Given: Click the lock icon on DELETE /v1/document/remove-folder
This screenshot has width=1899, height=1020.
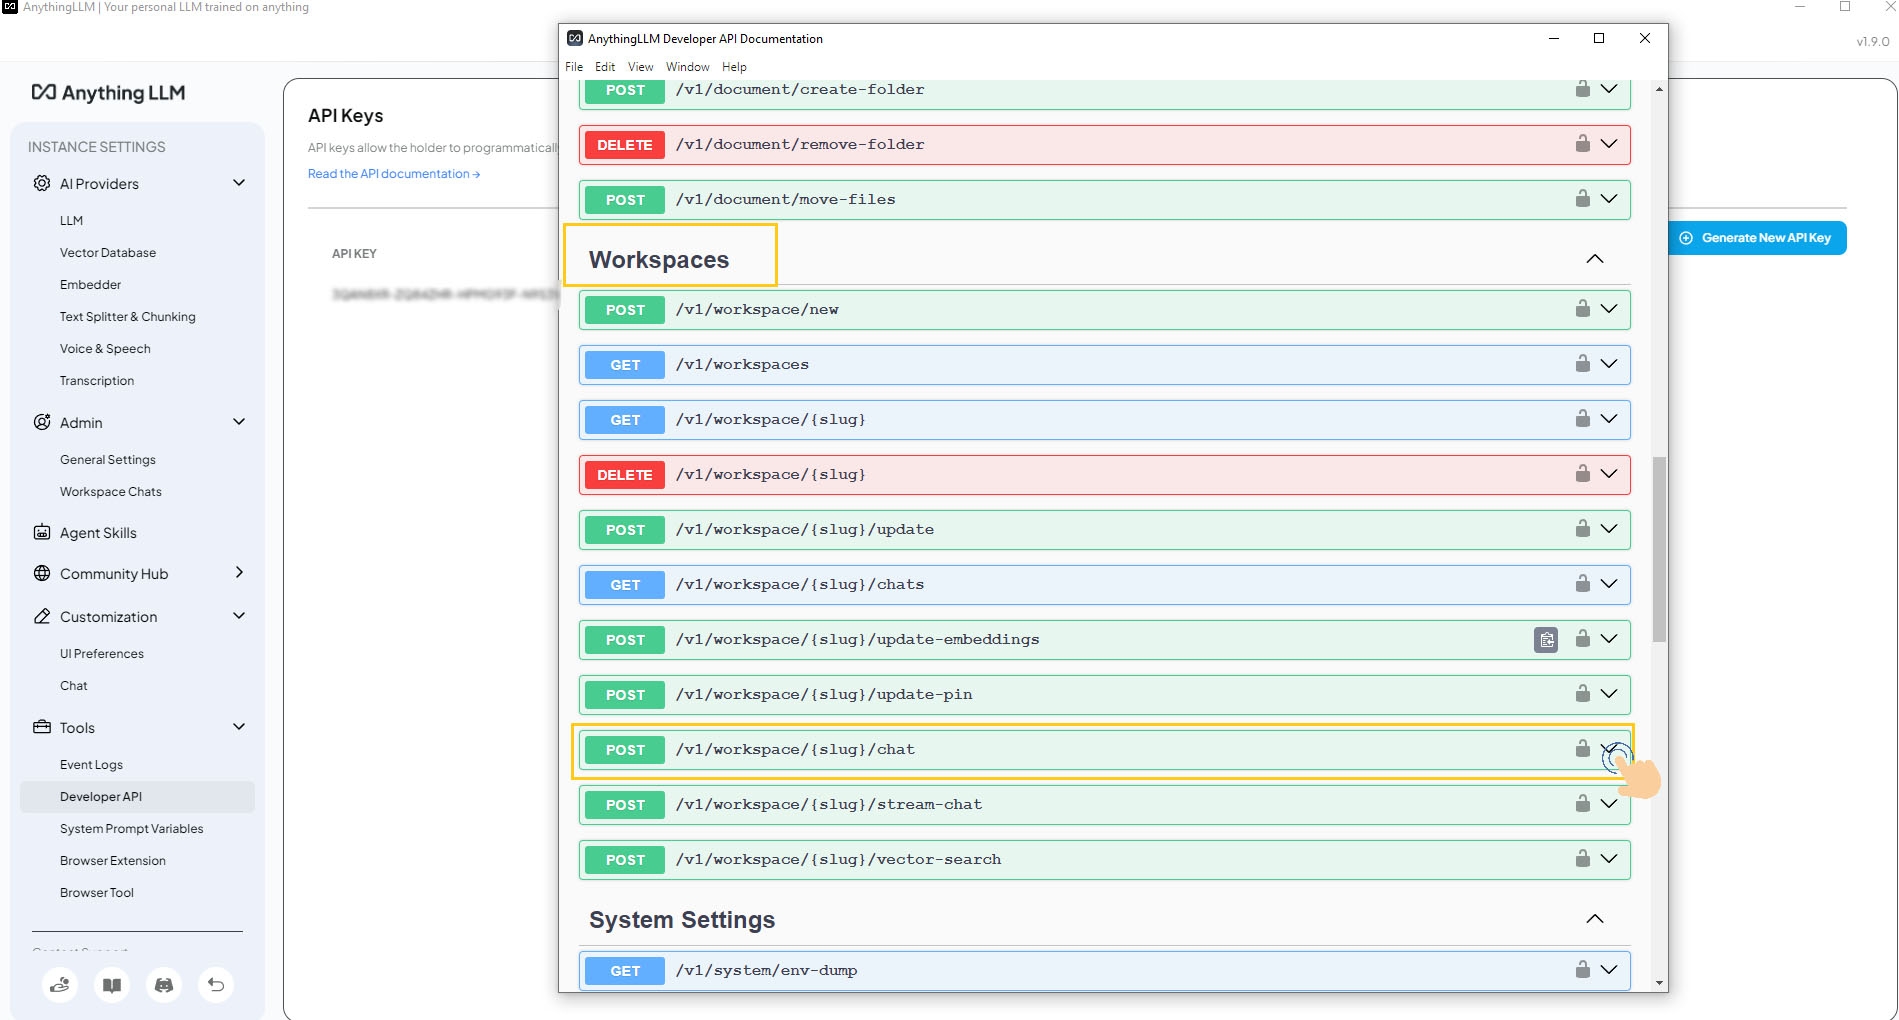Looking at the screenshot, I should tap(1582, 144).
